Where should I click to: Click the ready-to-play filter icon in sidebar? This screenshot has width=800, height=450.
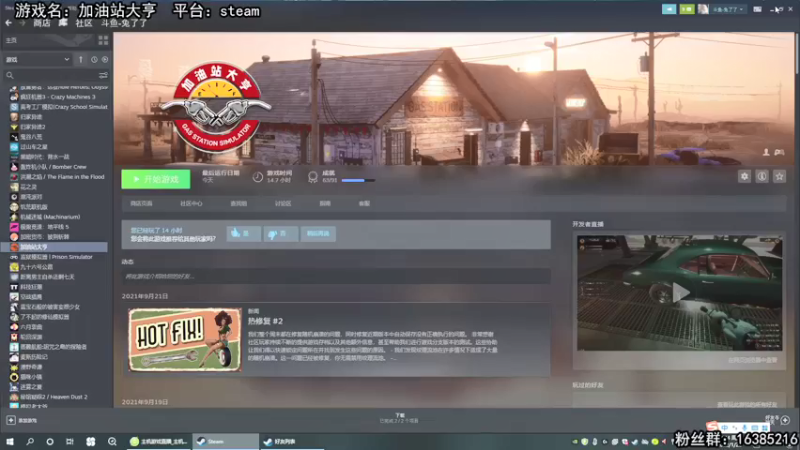click(x=105, y=60)
